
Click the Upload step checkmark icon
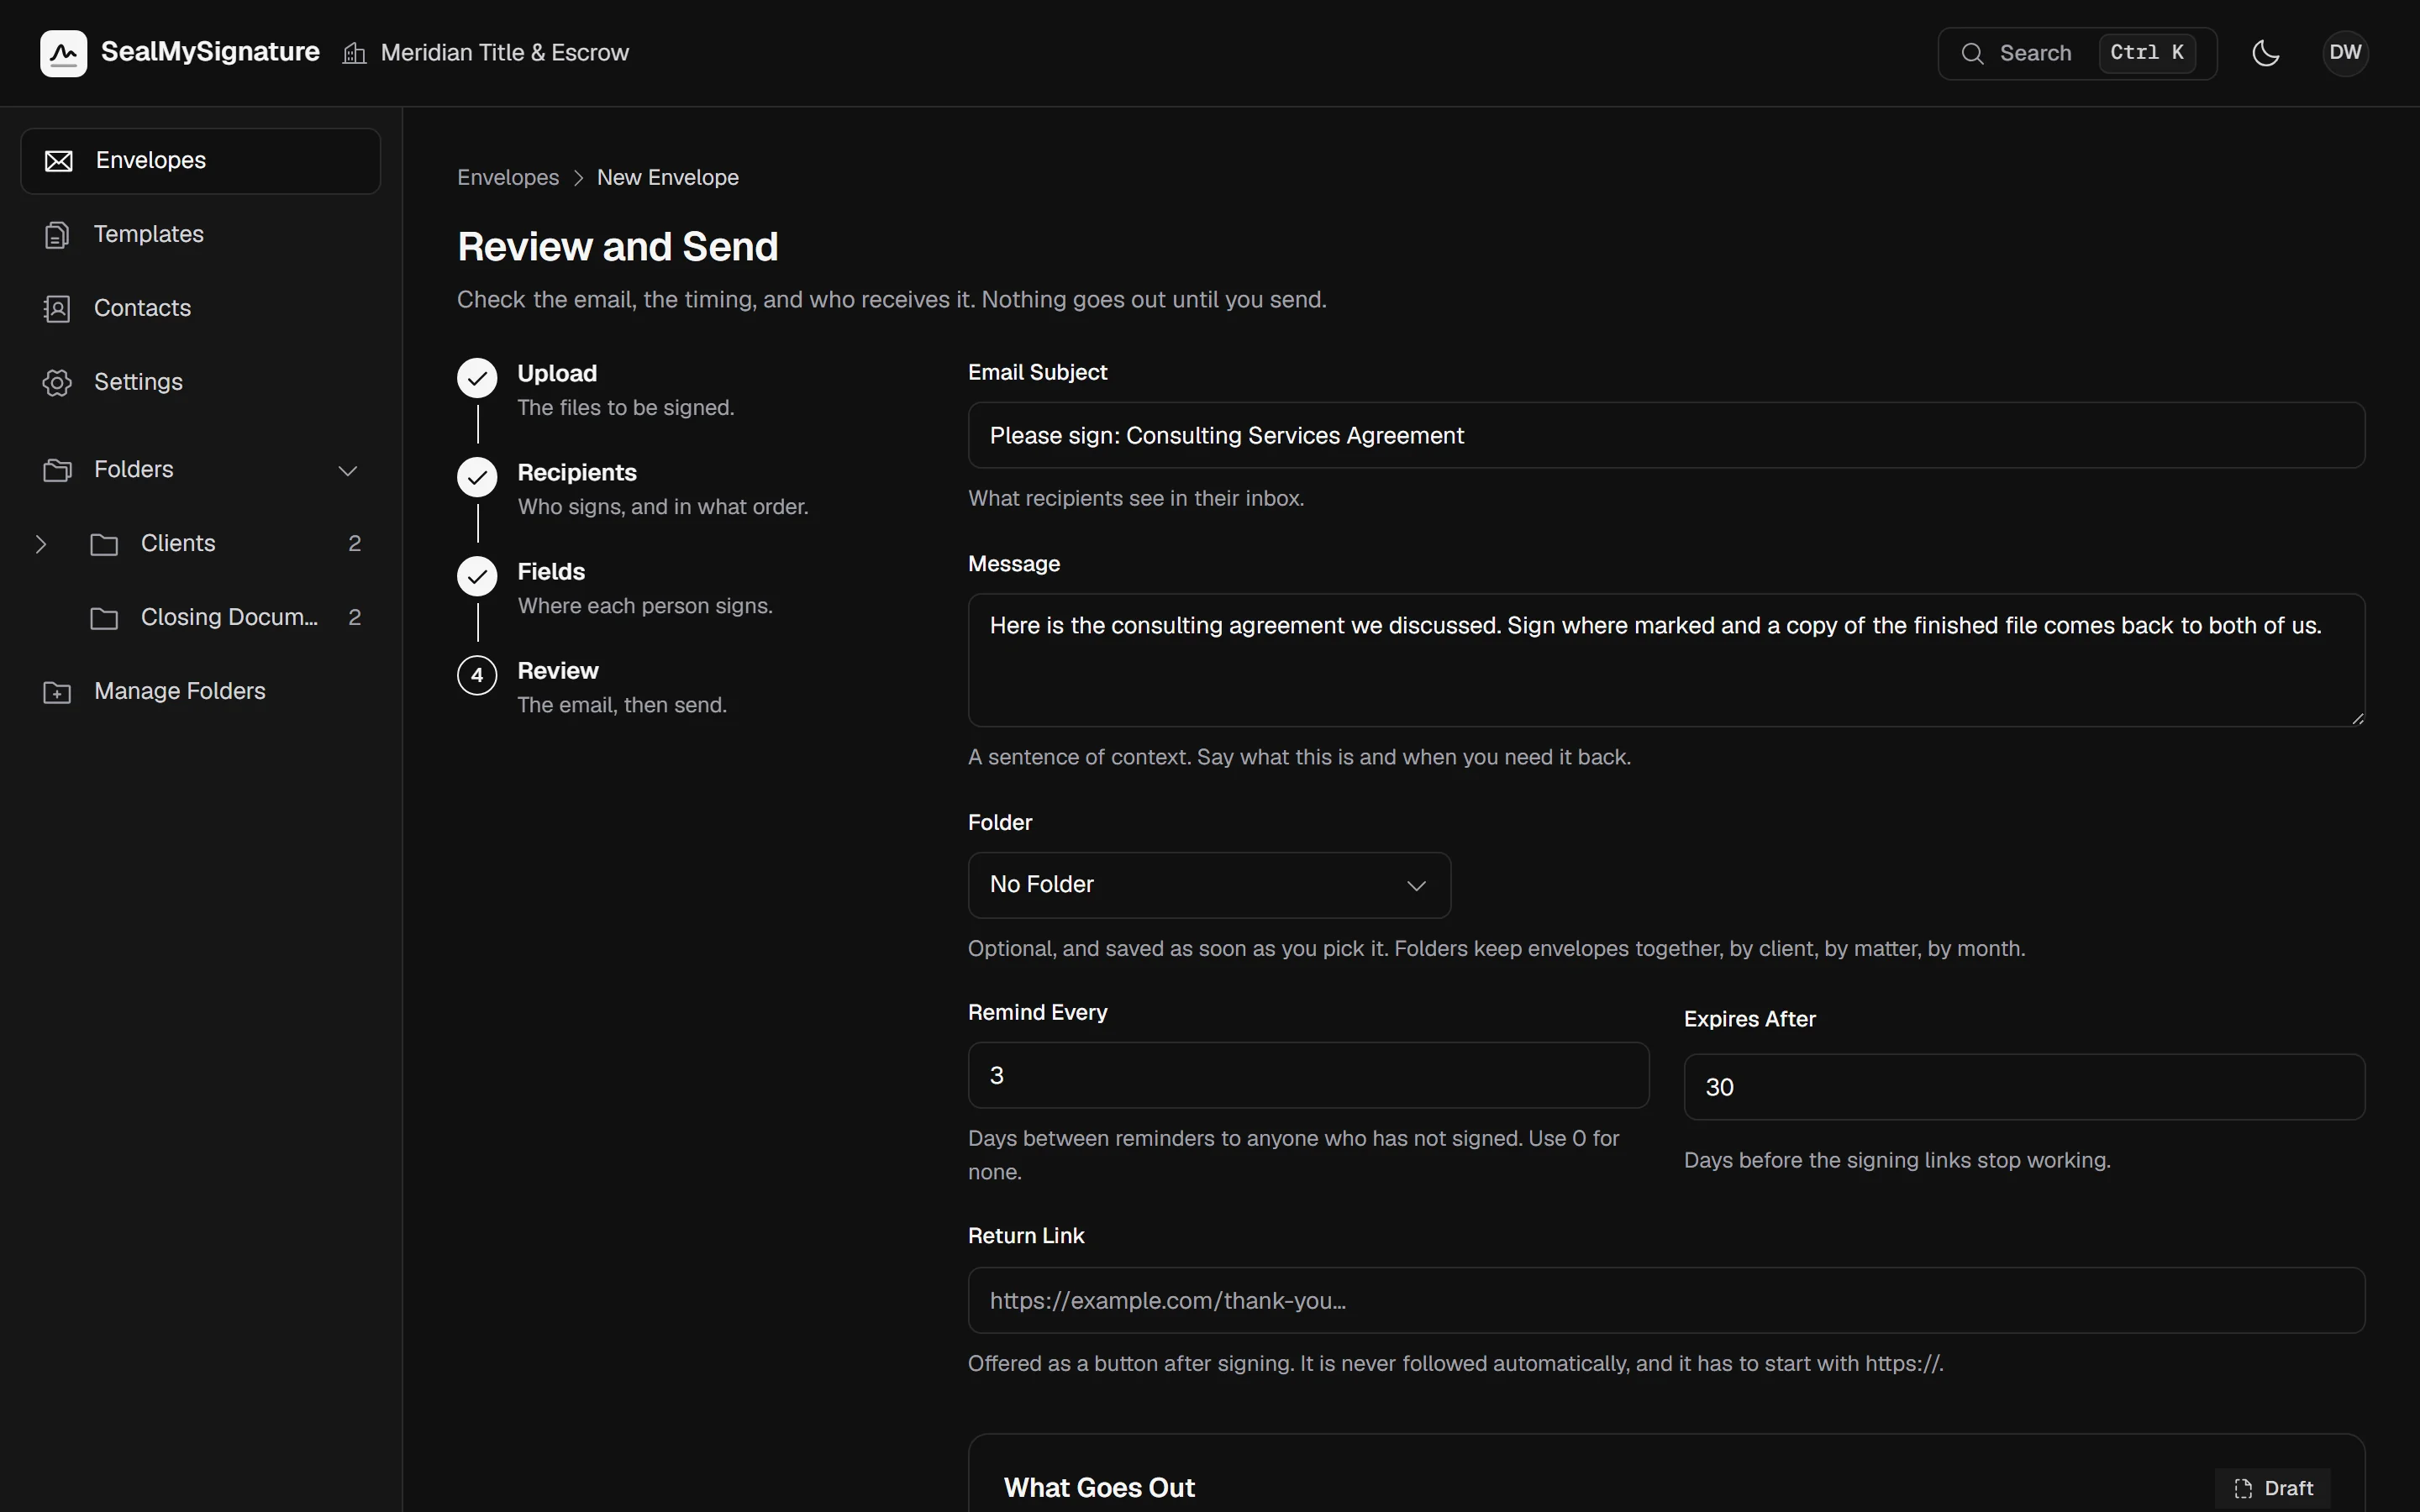pos(477,378)
